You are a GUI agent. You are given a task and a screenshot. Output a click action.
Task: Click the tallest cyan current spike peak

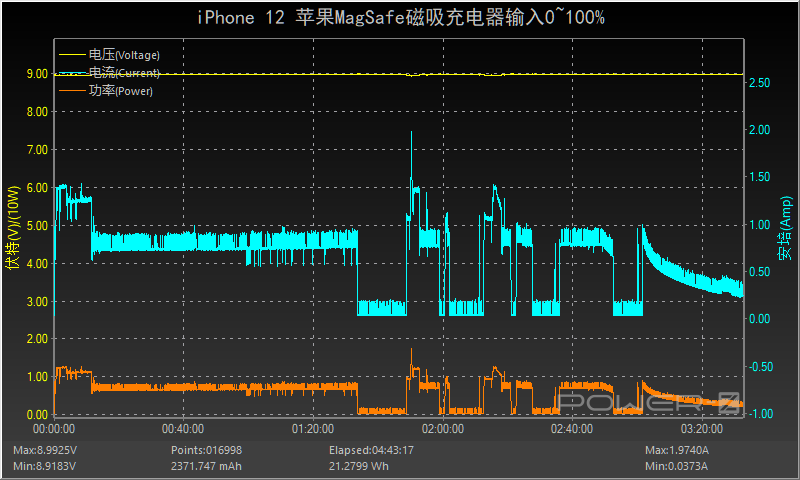pos(411,133)
